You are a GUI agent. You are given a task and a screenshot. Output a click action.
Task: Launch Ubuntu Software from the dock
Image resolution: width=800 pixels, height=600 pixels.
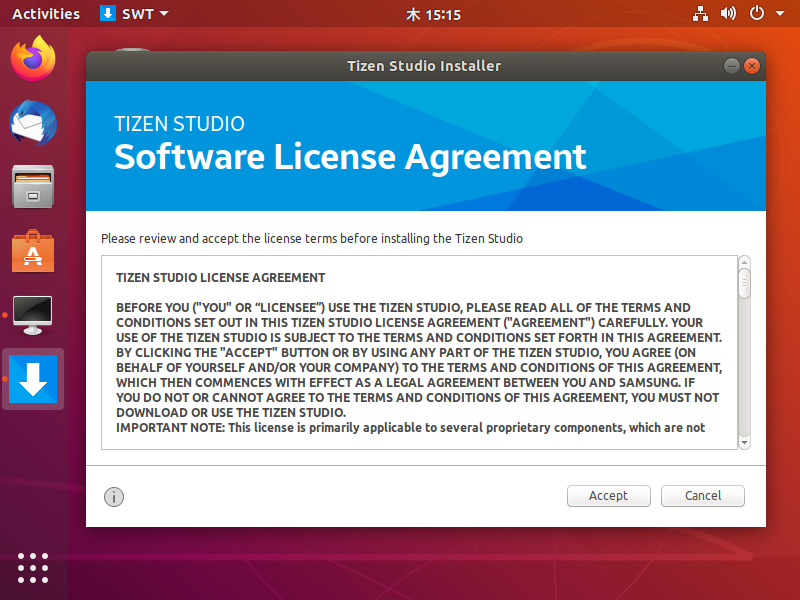click(32, 251)
